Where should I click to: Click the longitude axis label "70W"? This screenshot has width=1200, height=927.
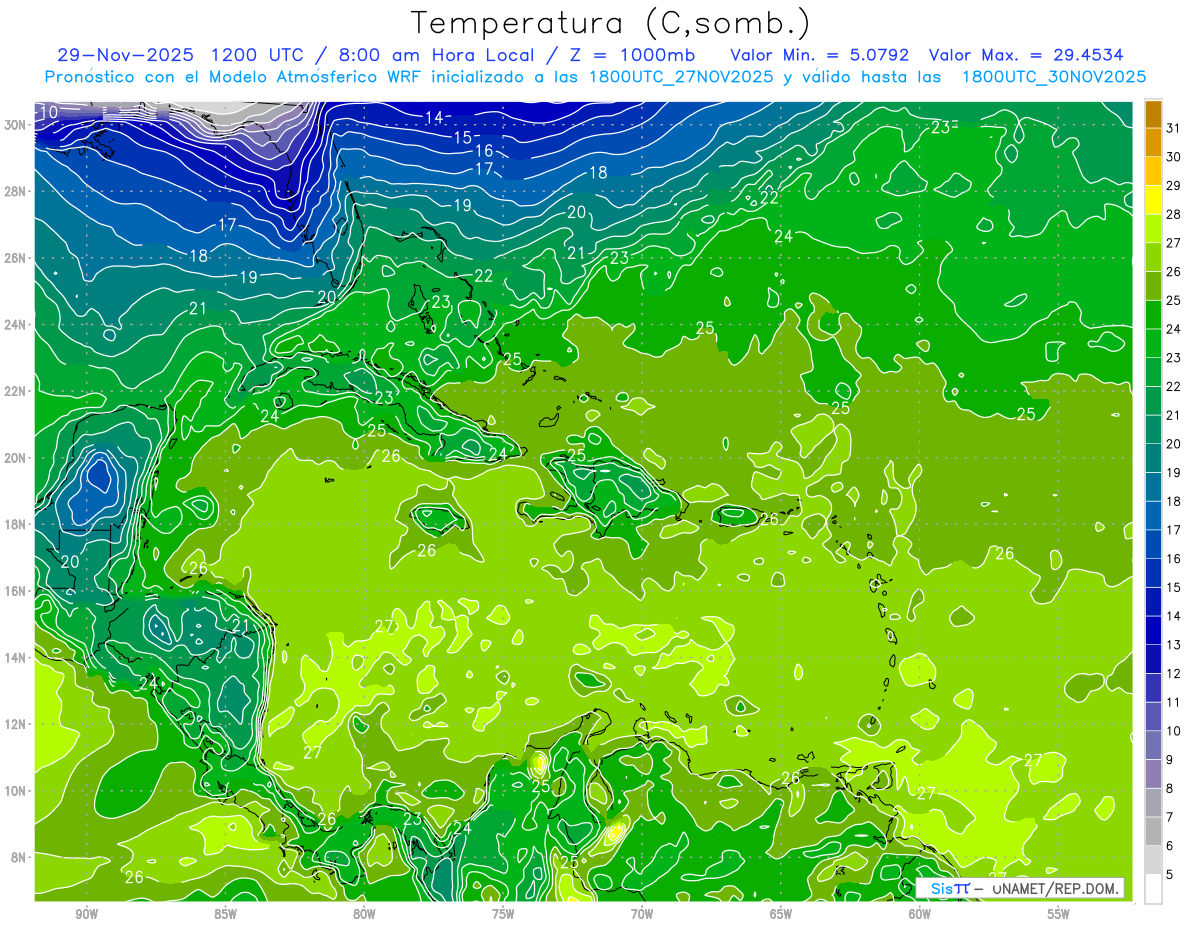coord(642,914)
